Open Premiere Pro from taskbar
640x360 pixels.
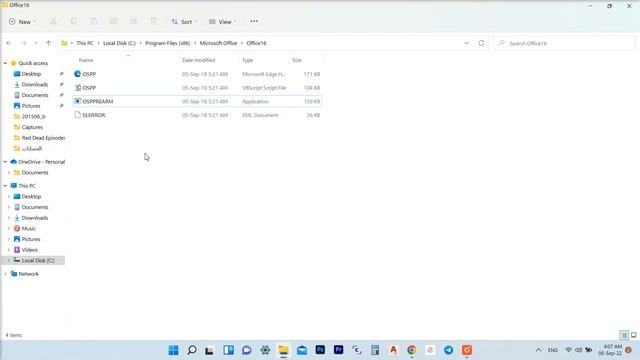click(338, 350)
